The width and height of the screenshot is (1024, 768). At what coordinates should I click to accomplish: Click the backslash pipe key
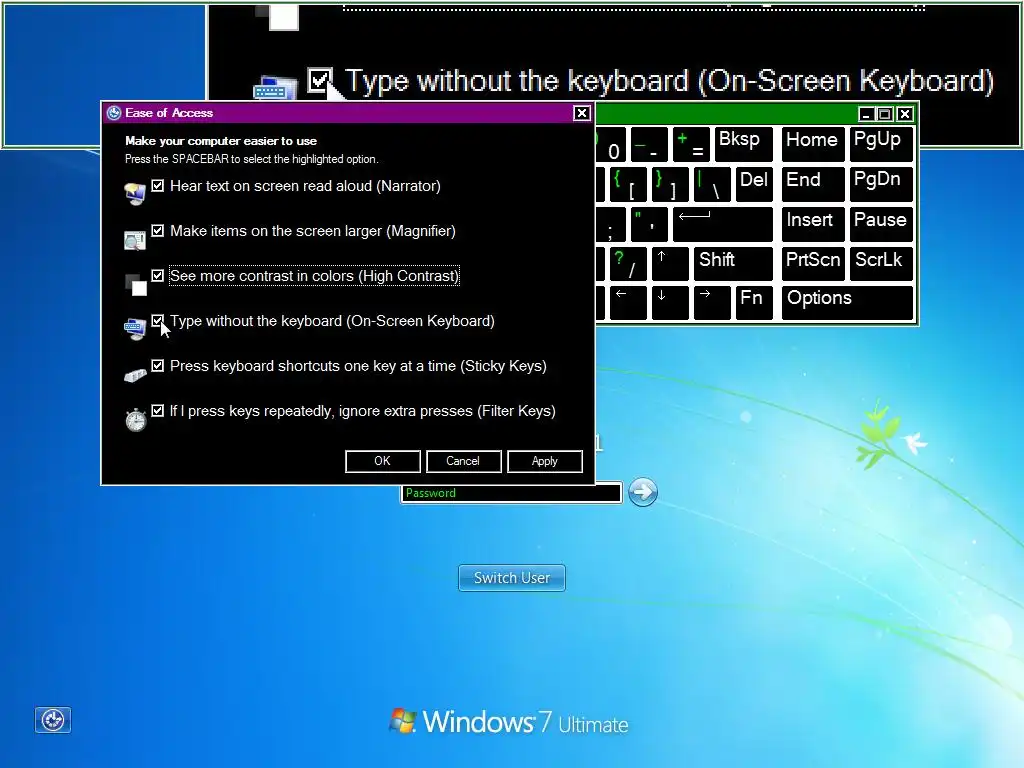tap(712, 185)
